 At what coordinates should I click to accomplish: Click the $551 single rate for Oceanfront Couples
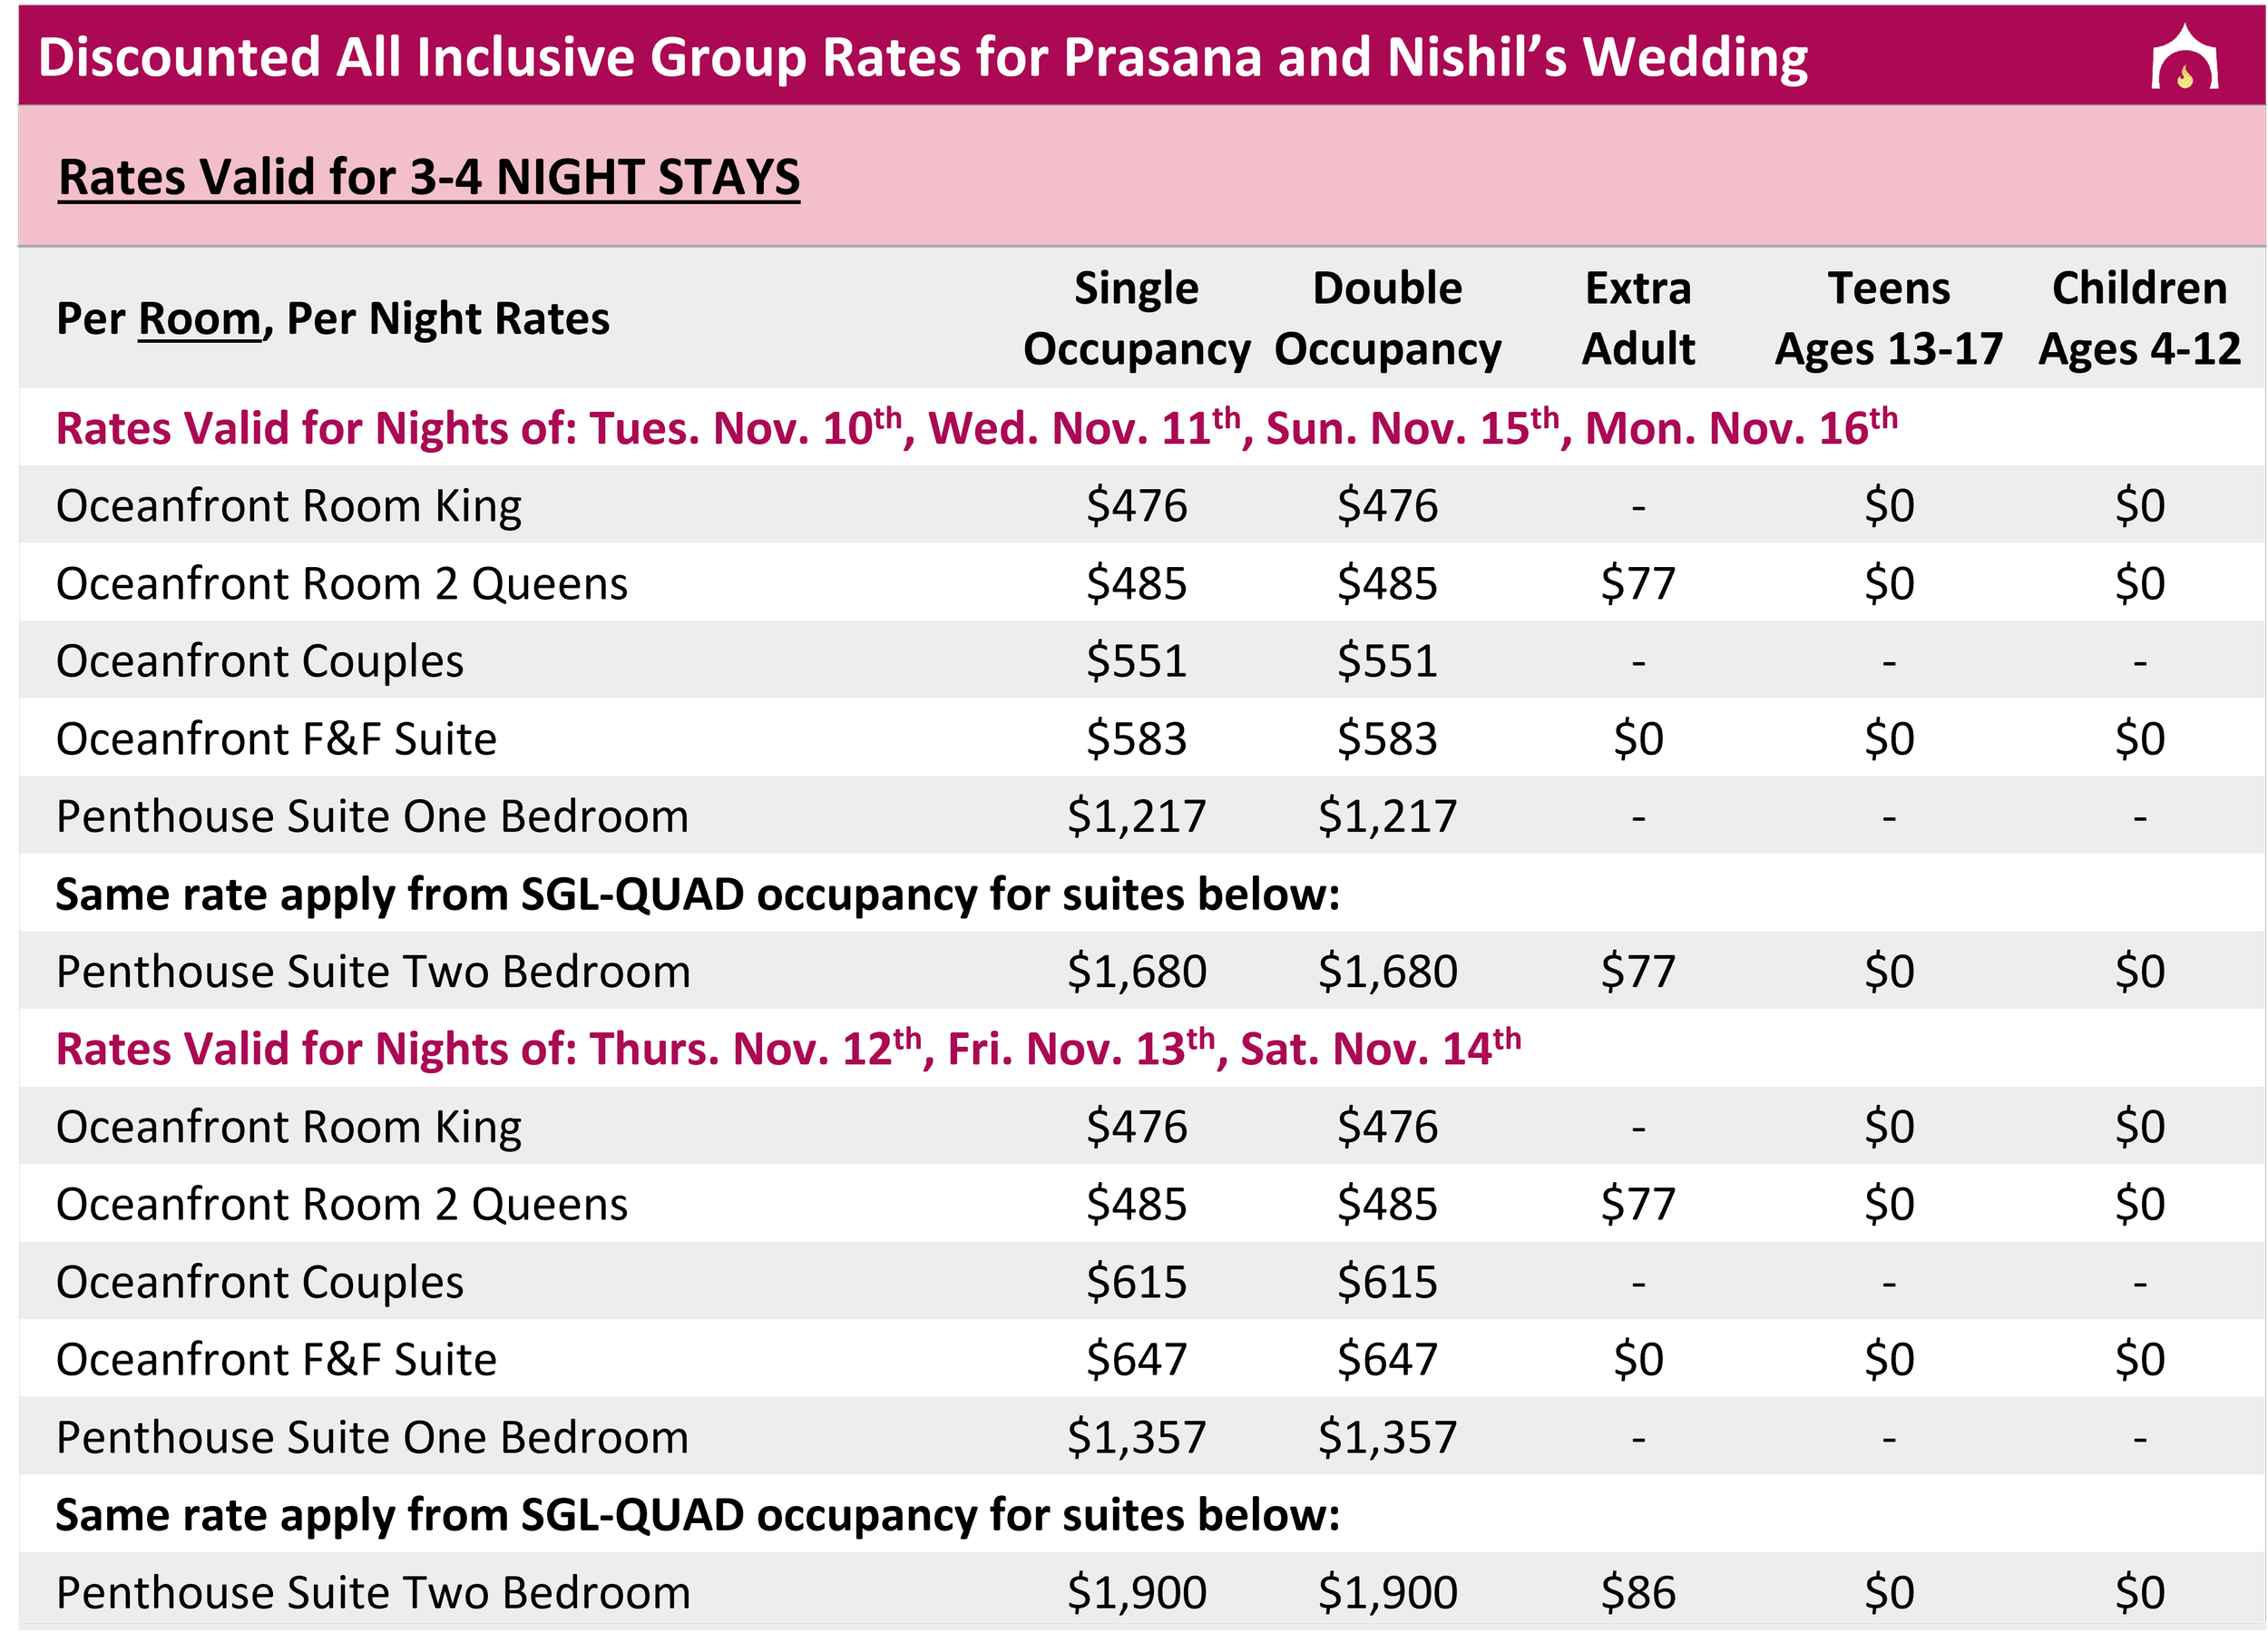point(1136,661)
